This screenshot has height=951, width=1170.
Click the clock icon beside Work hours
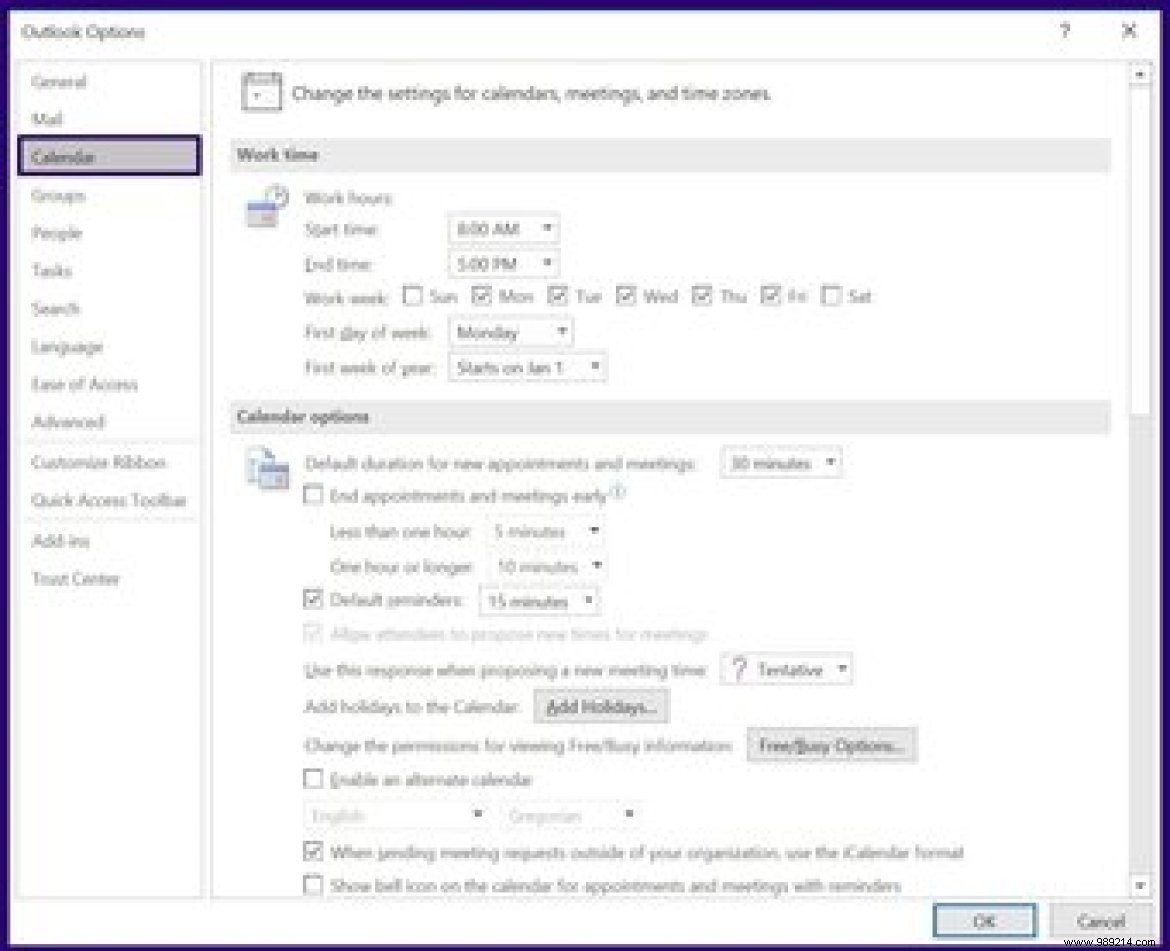tap(263, 205)
